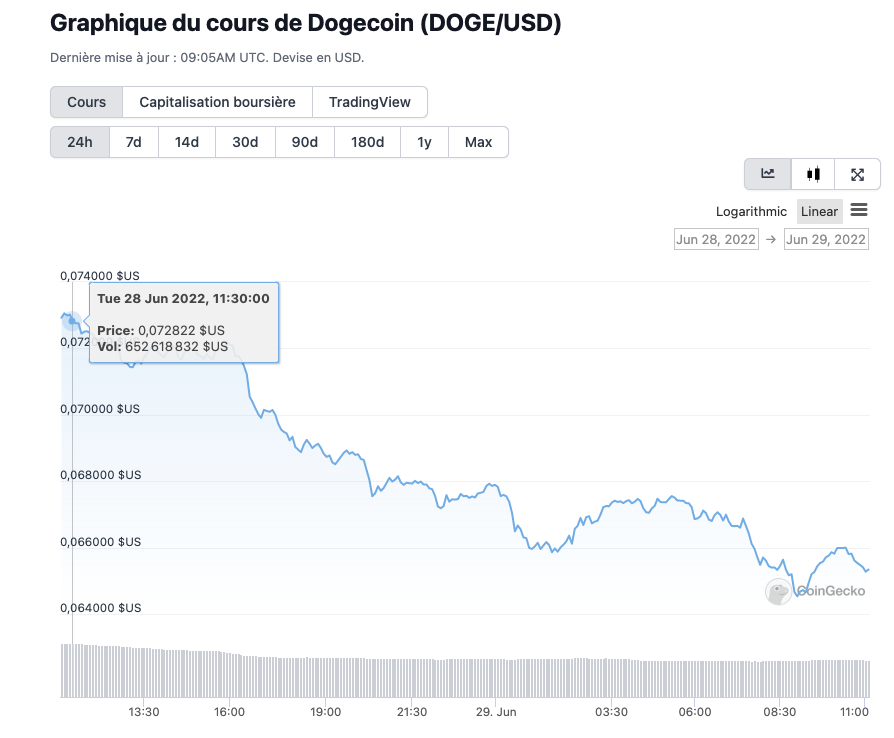This screenshot has height=738, width=894.
Task: Show the 180d price range
Action: coord(367,142)
